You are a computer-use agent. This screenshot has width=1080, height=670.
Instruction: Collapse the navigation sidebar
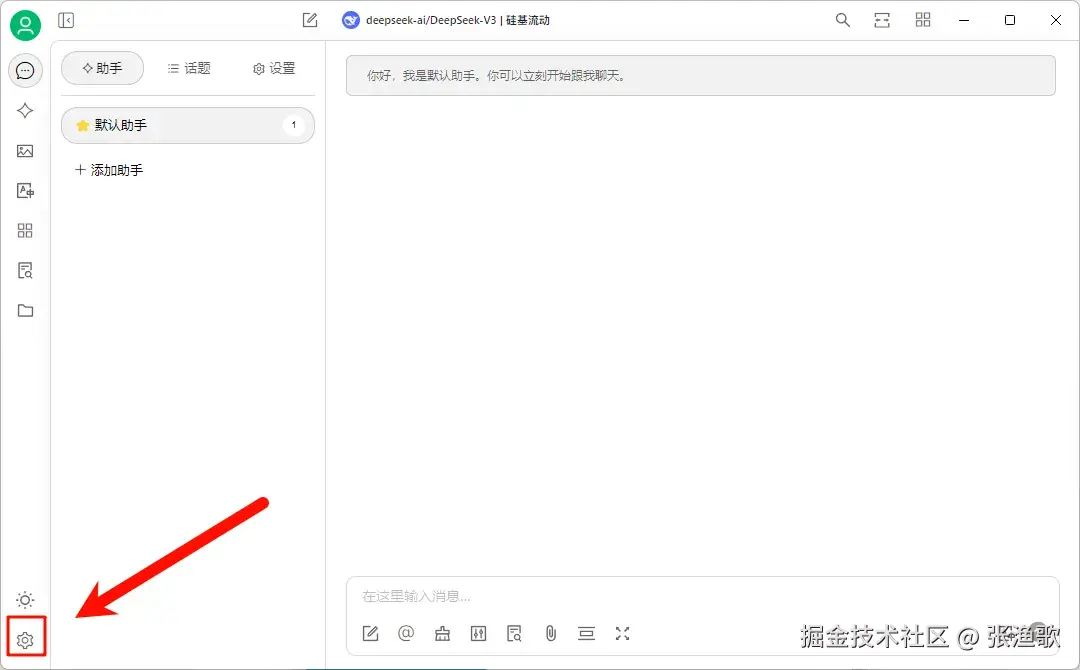[x=66, y=19]
